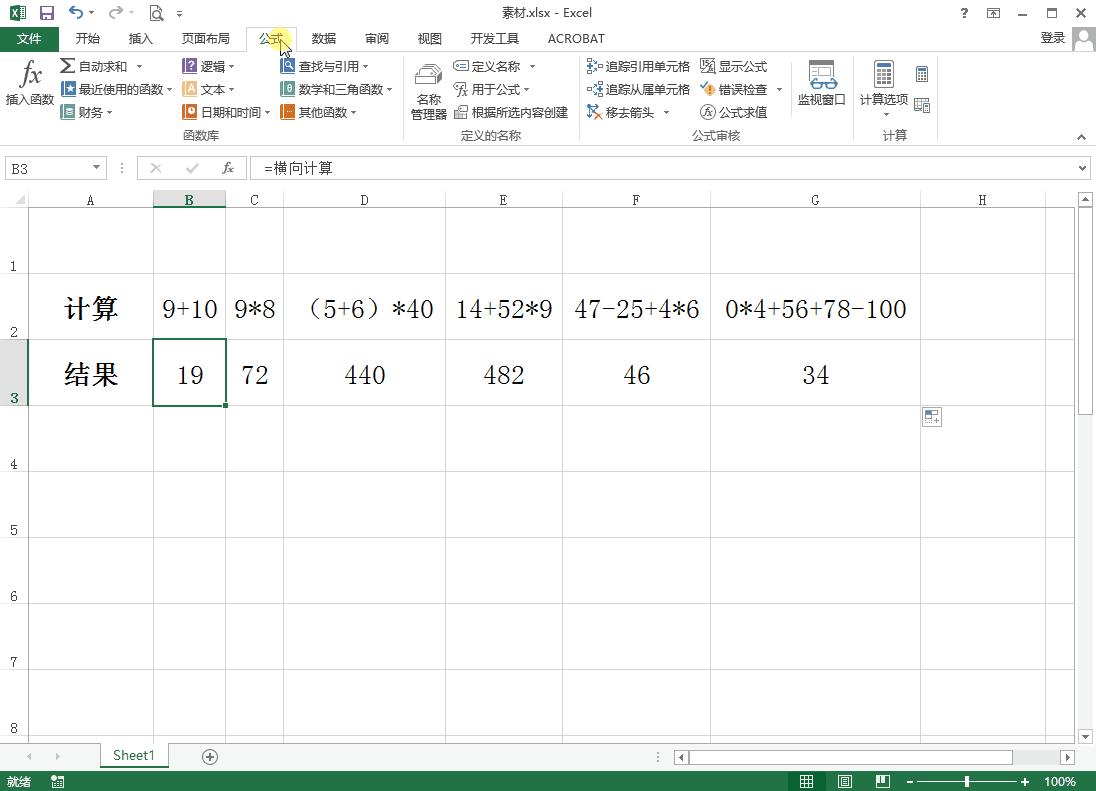Open Define Name dropdown arrow
Screen dimensions: 1096x791
coord(533,66)
